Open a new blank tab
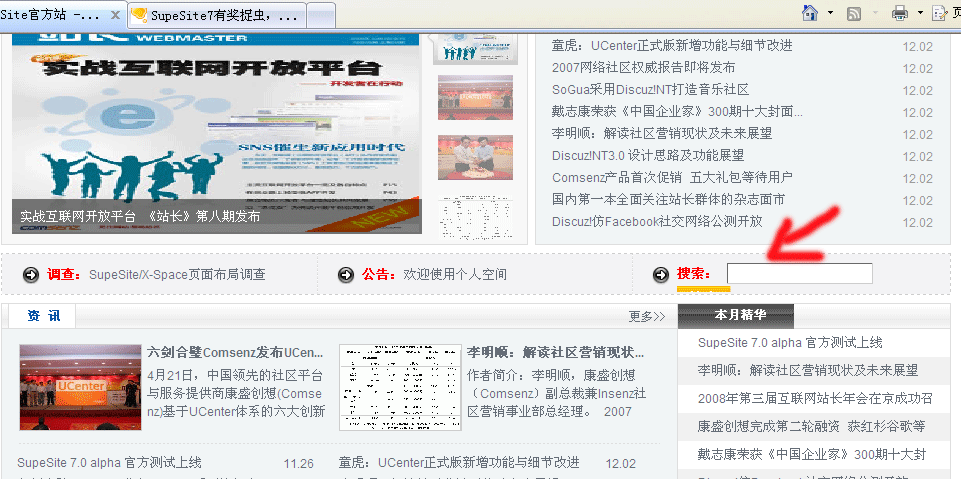961x479 pixels. tap(321, 15)
